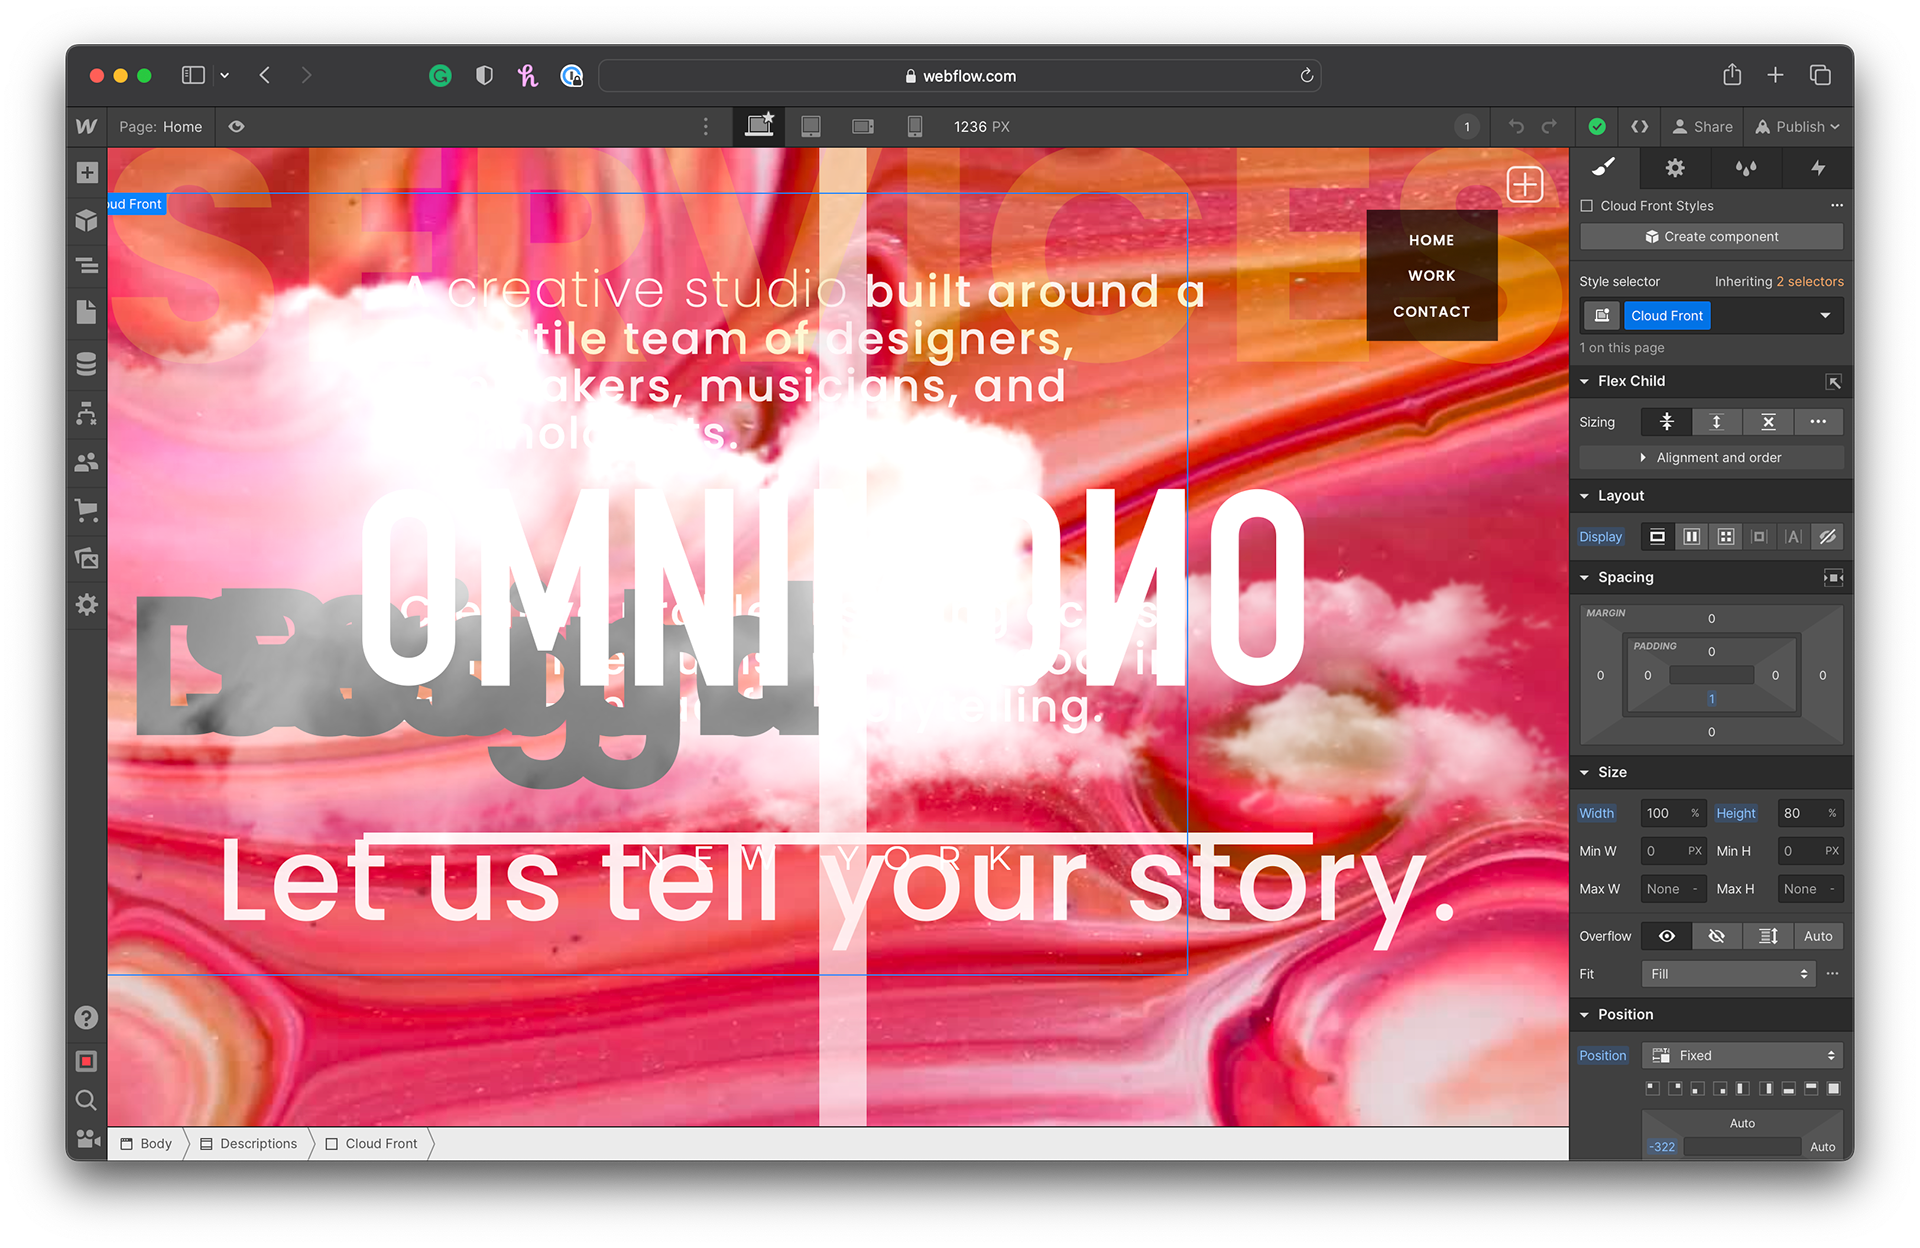Click the Create component button

click(x=1711, y=237)
